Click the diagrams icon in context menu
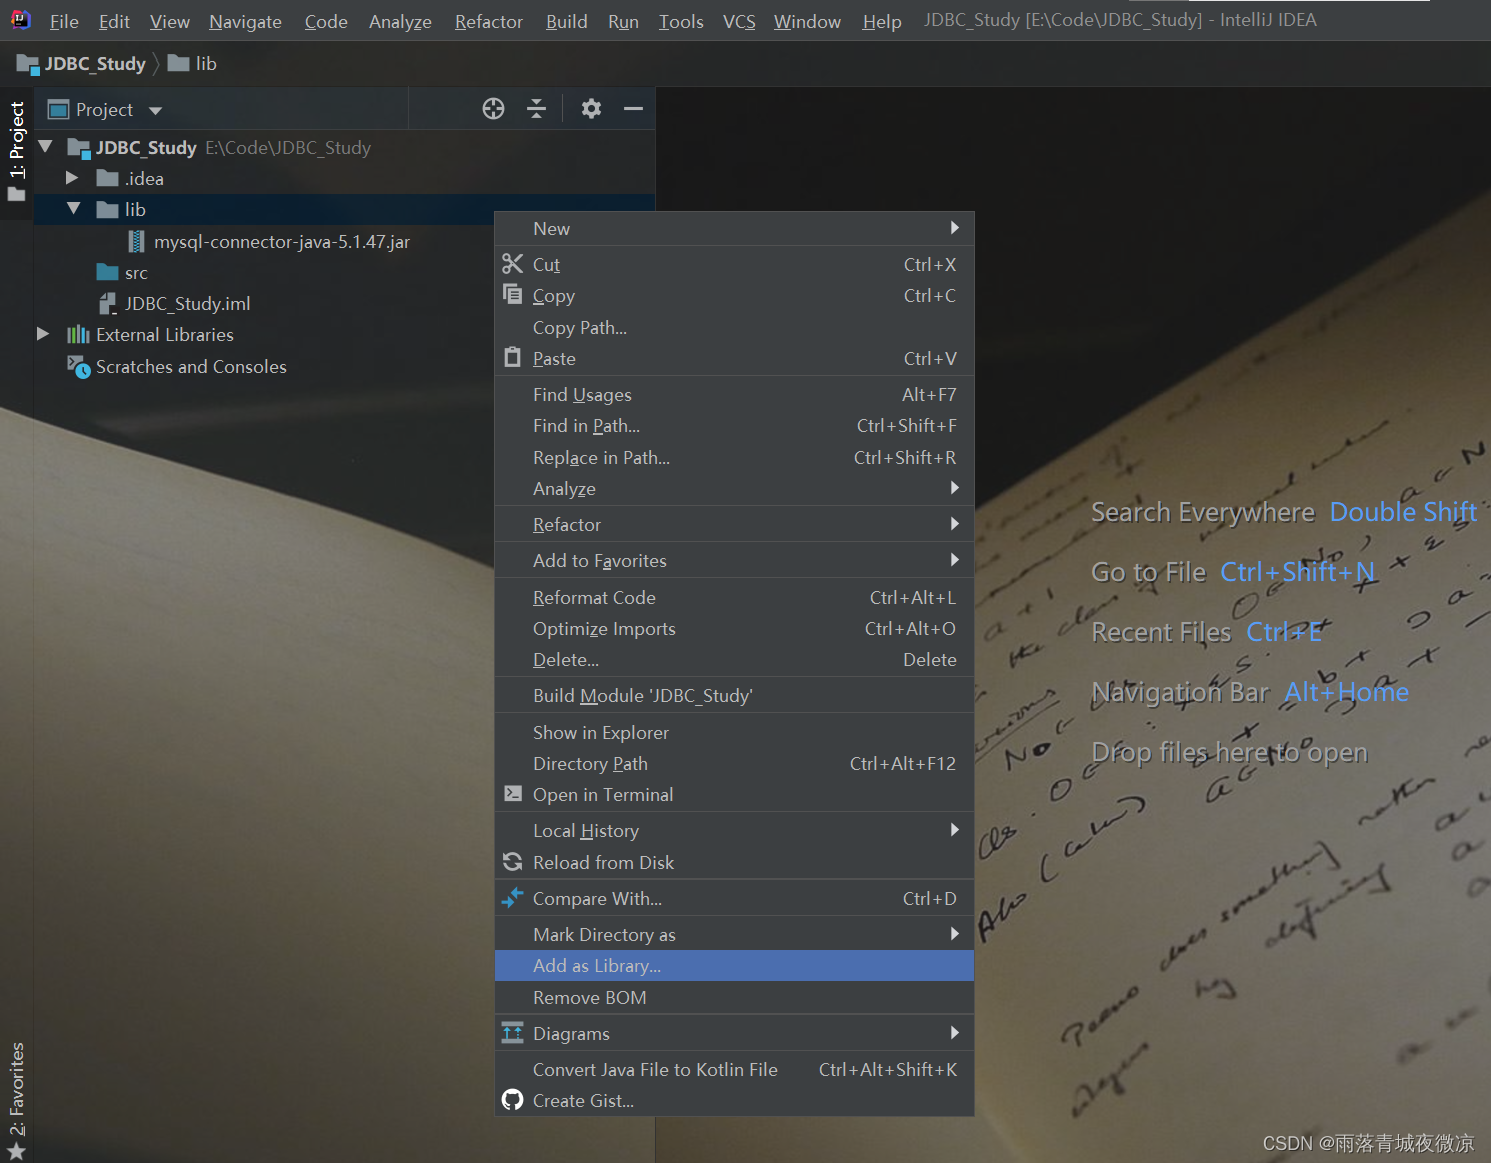This screenshot has height=1163, width=1491. click(x=513, y=1033)
